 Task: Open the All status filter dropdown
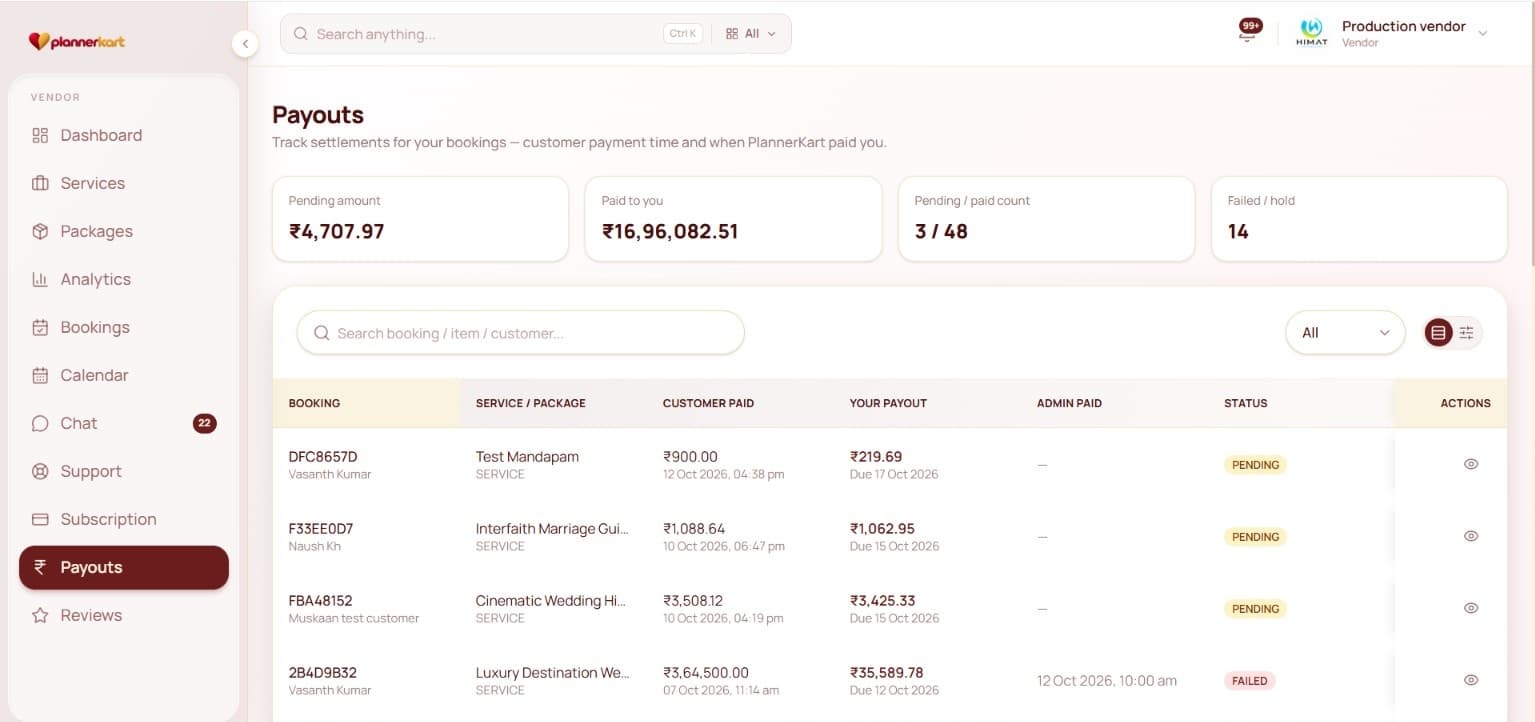(1345, 333)
